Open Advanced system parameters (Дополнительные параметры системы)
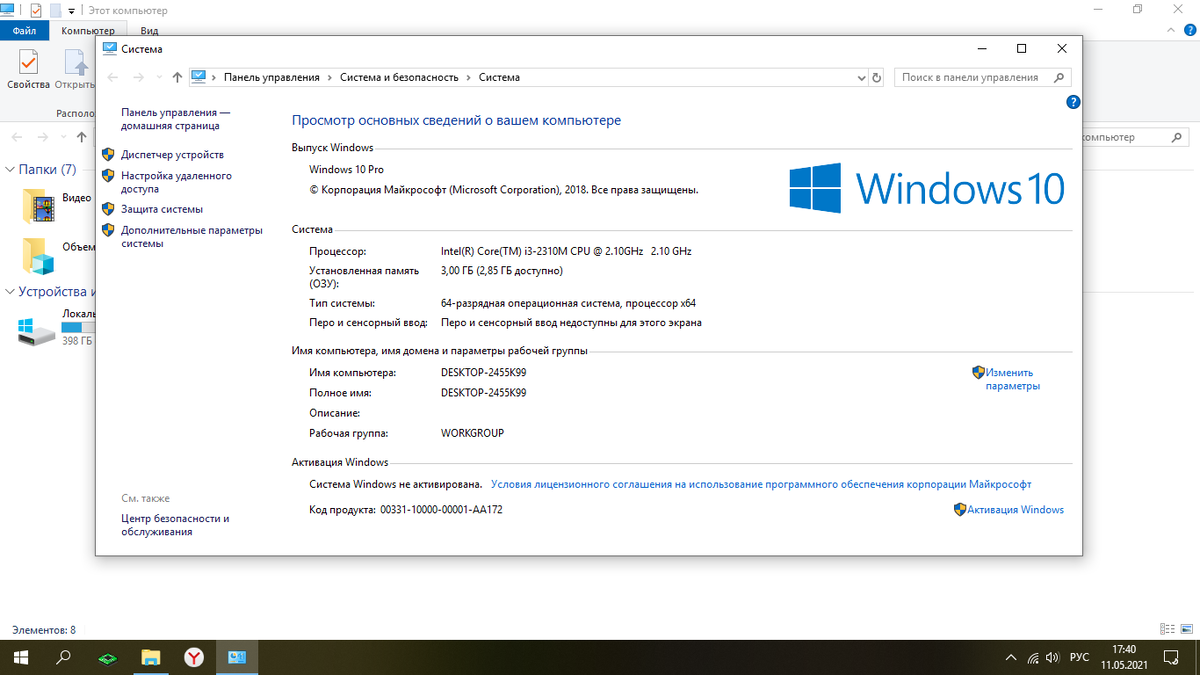Image resolution: width=1200 pixels, height=675 pixels. click(192, 237)
